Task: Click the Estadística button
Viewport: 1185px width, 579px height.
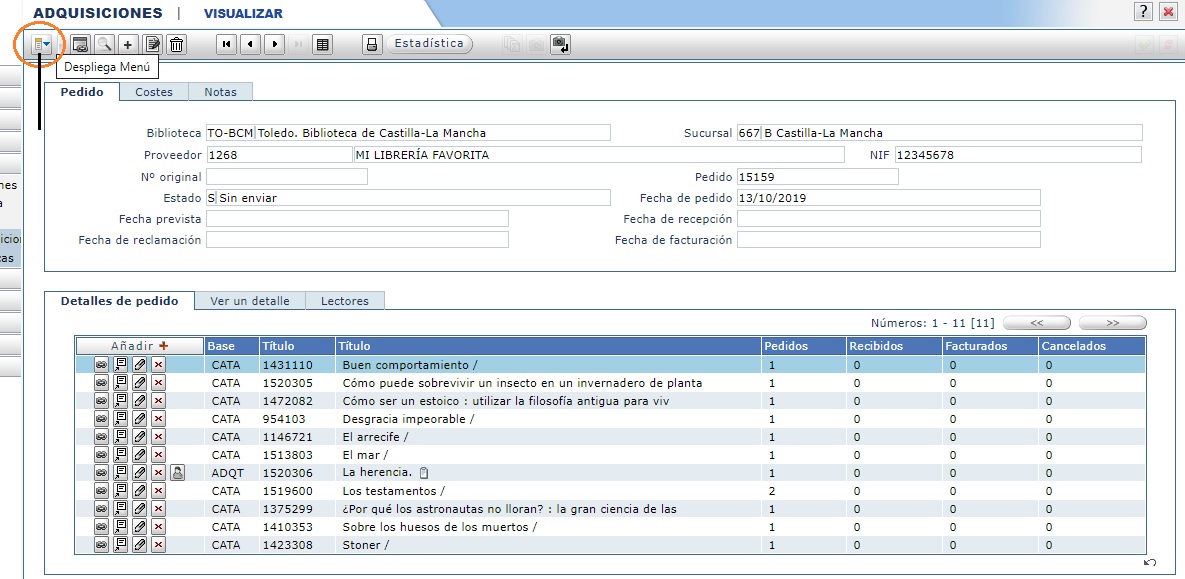Action: [429, 44]
